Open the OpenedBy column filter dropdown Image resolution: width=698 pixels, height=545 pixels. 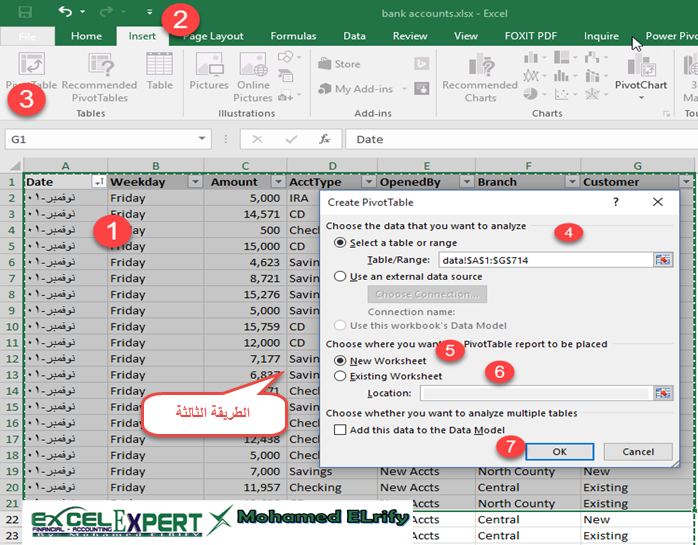[467, 182]
